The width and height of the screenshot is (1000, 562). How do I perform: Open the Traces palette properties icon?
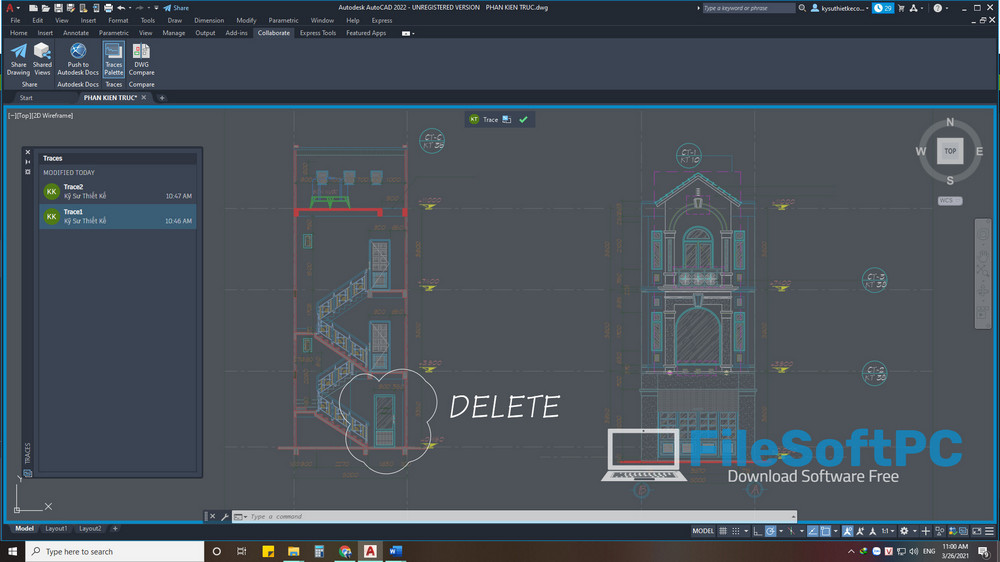(27, 172)
